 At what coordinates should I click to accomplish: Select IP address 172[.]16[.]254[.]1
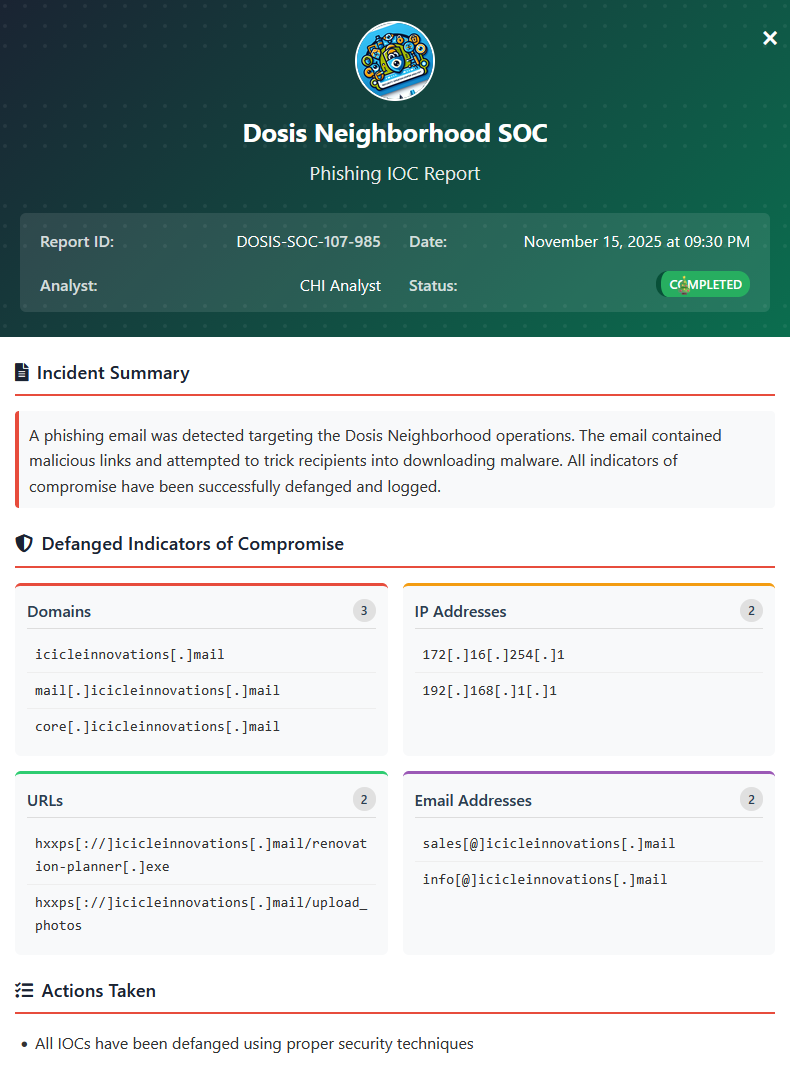point(494,655)
